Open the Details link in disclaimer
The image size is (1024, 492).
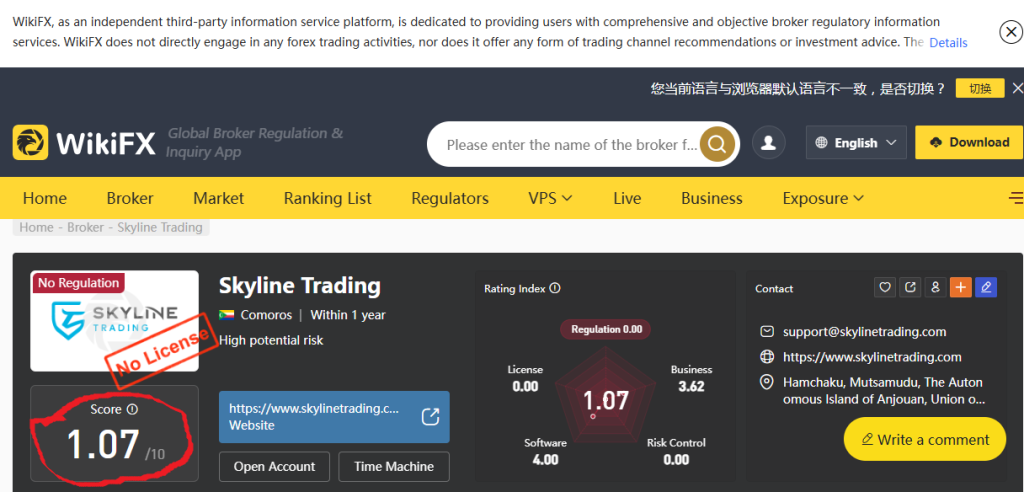948,43
